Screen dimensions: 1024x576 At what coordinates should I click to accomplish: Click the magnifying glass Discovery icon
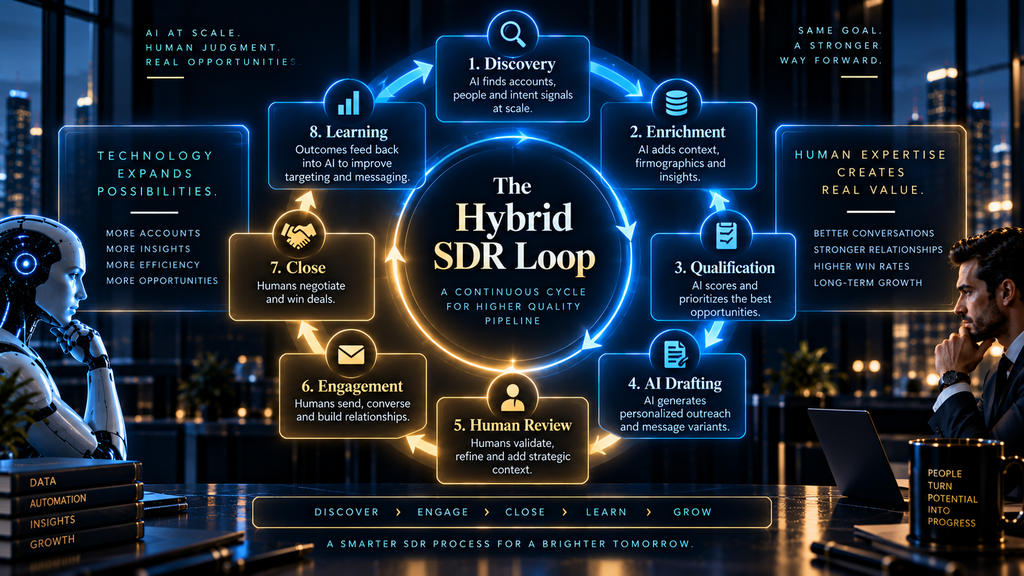[513, 33]
